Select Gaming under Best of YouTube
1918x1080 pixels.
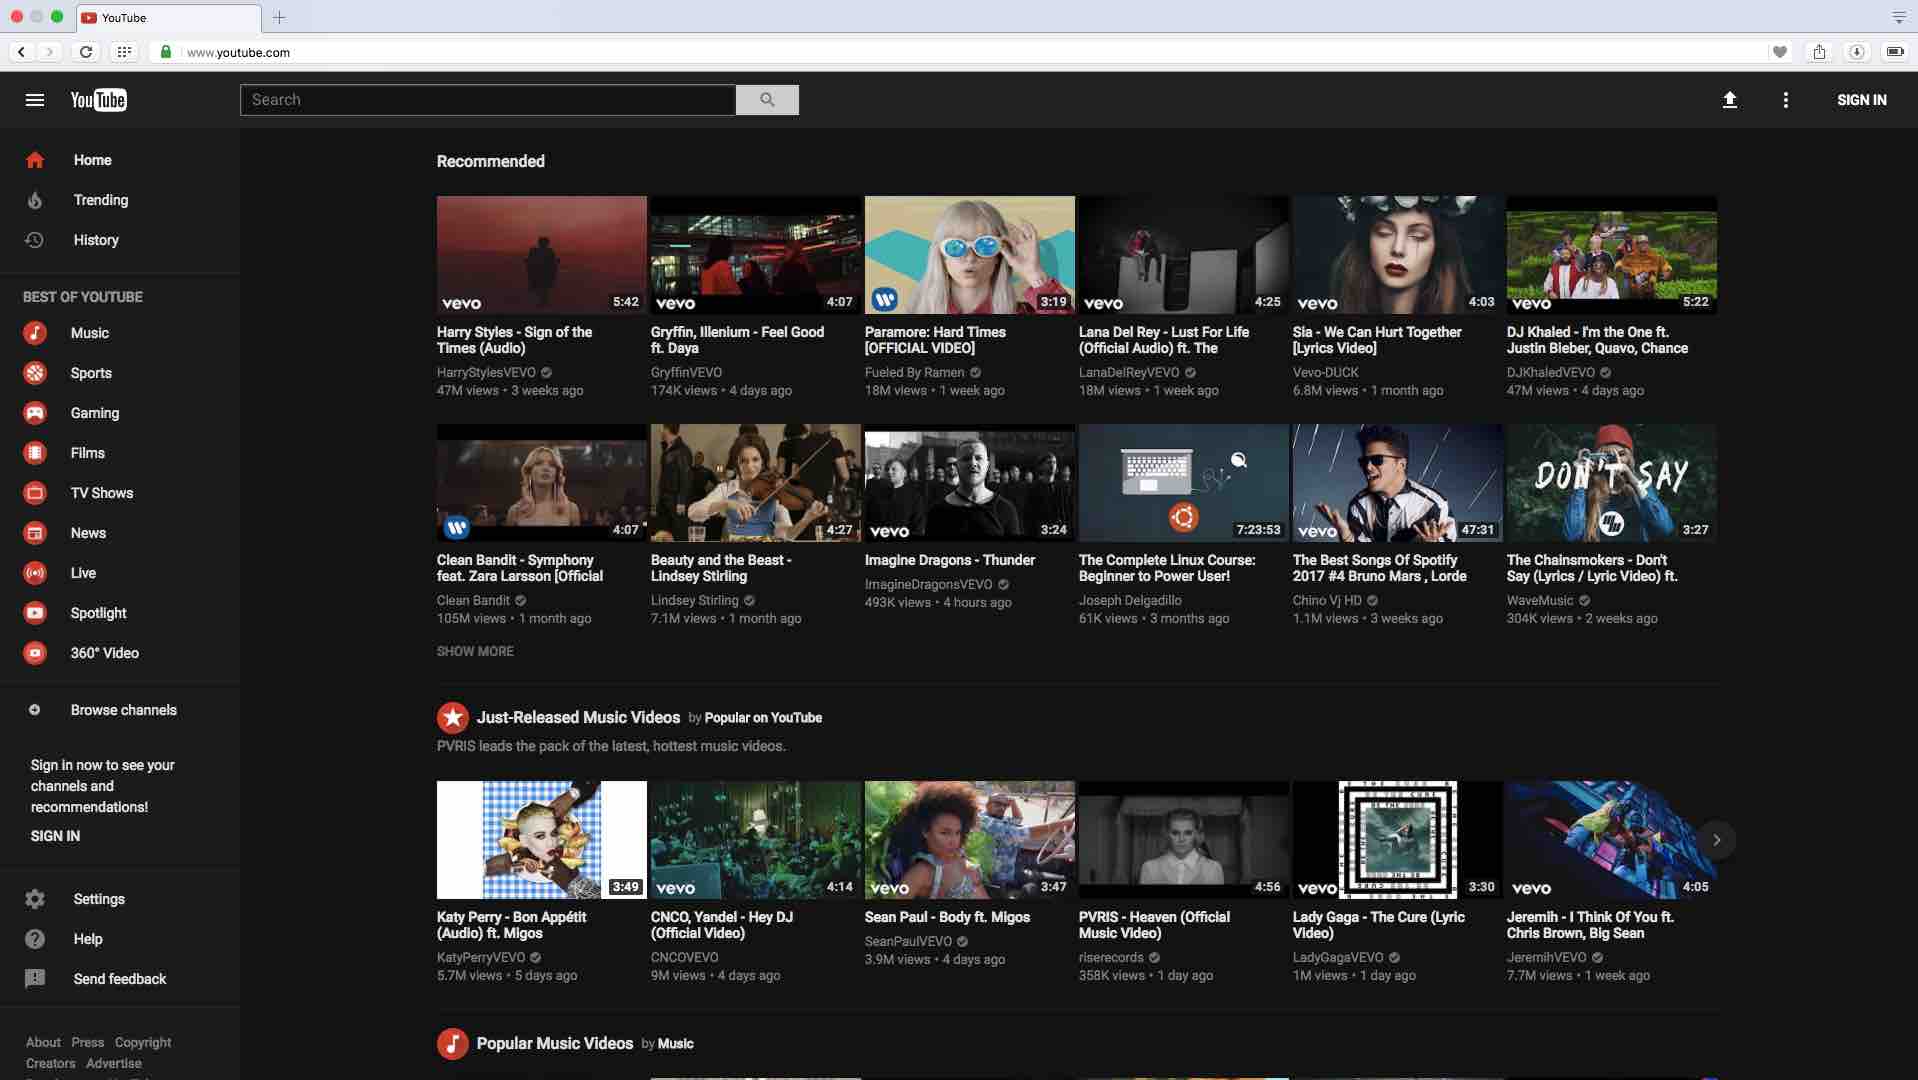[93, 412]
